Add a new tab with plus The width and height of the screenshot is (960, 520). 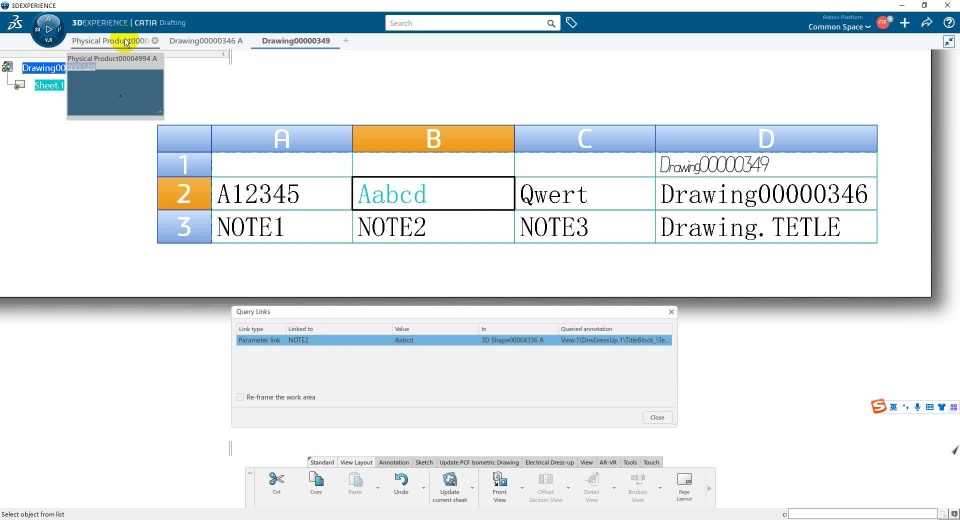click(x=346, y=40)
